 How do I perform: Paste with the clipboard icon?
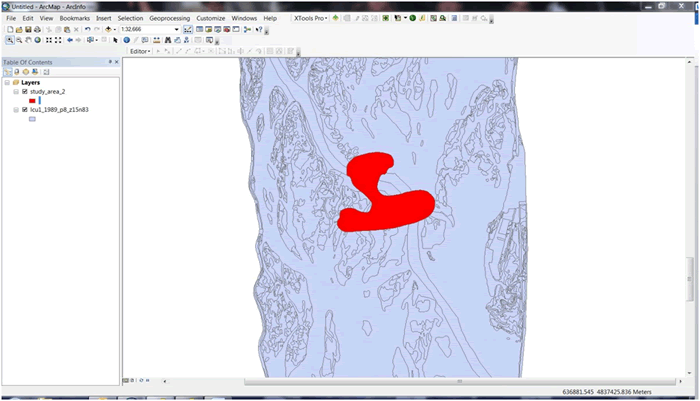(67, 29)
